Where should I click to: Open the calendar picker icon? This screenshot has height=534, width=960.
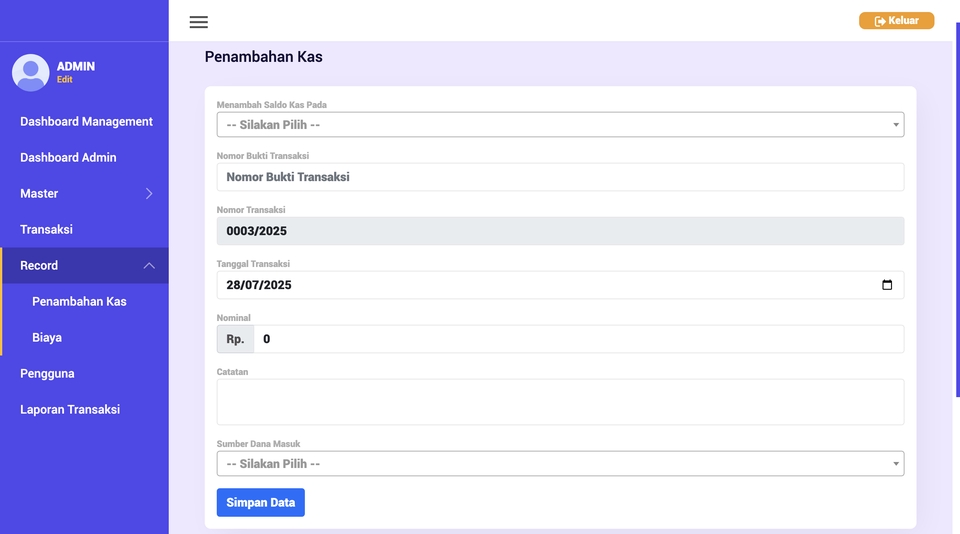887,285
